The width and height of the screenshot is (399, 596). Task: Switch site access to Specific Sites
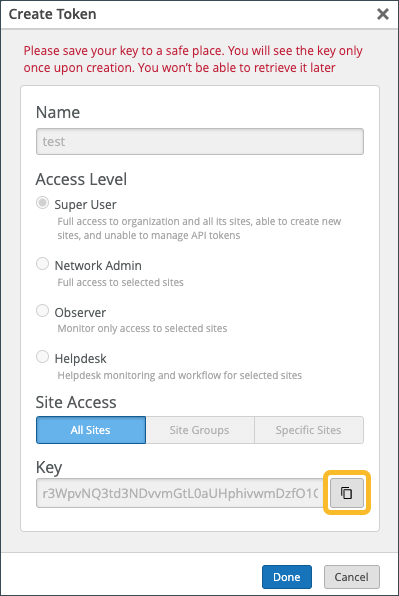pos(309,430)
